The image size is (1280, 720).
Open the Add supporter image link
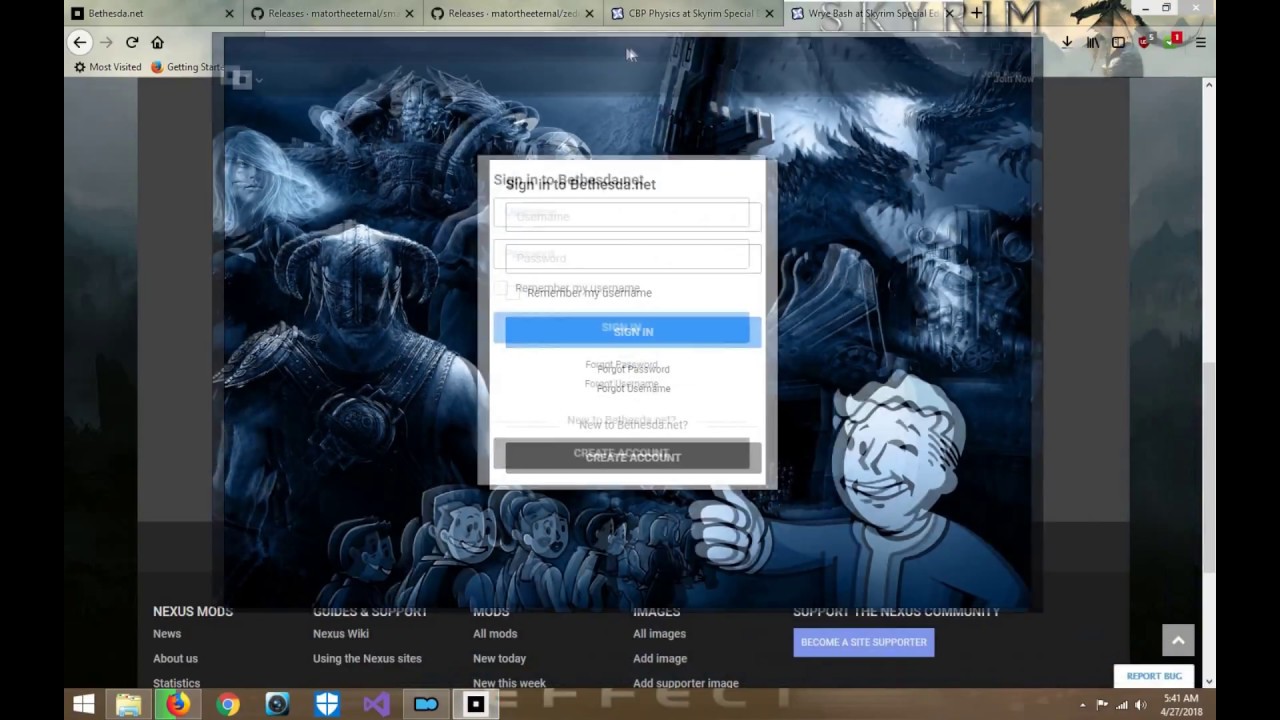686,683
